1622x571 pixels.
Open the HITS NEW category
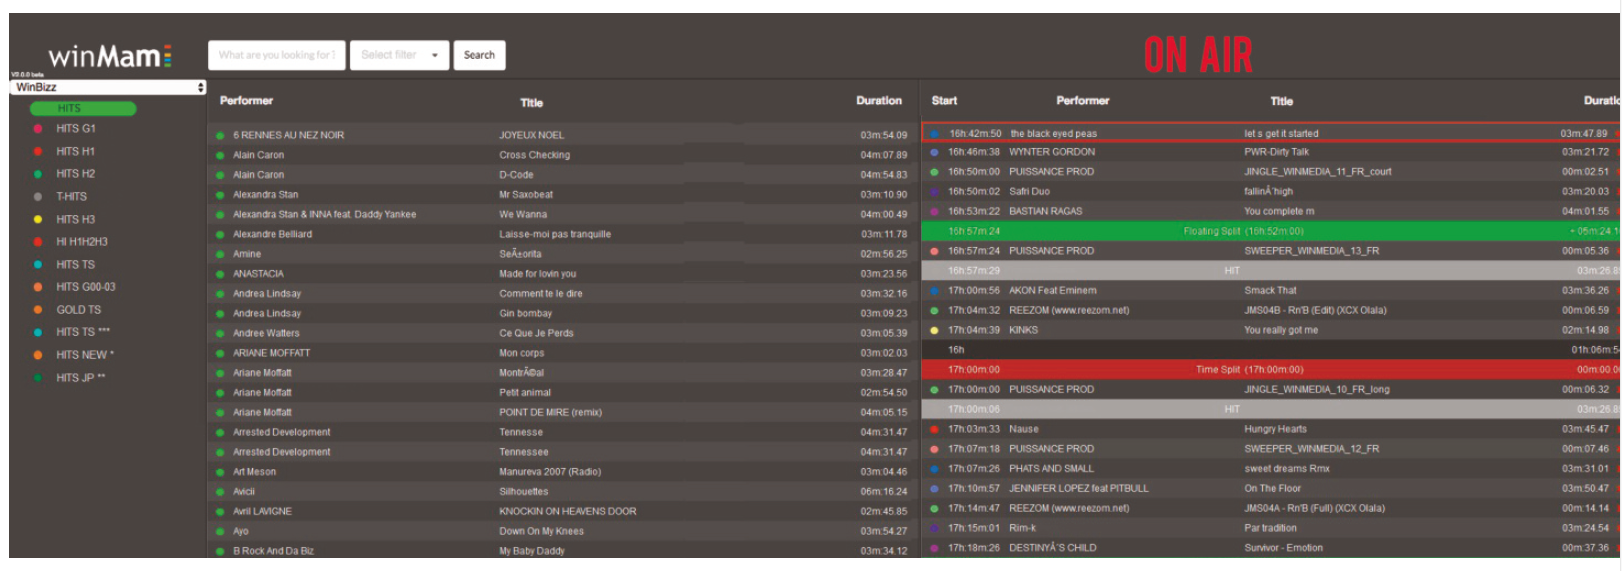[84, 355]
